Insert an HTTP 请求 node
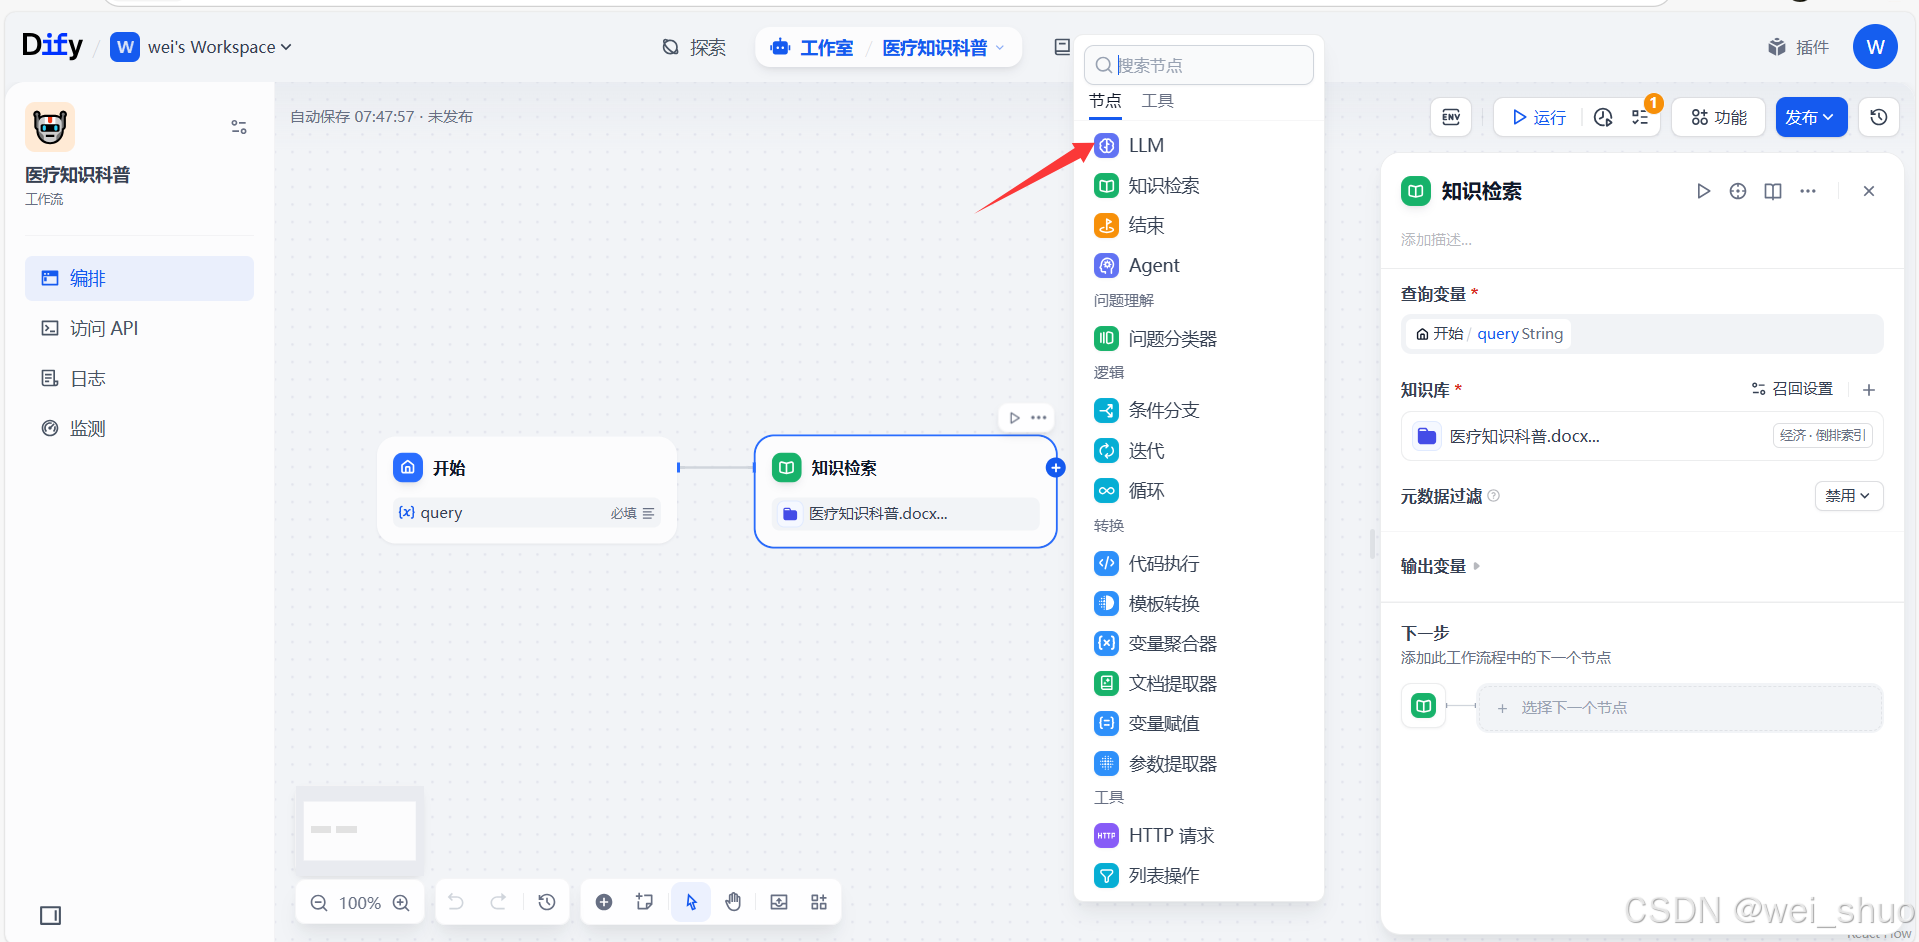The height and width of the screenshot is (942, 1919). 1170,835
